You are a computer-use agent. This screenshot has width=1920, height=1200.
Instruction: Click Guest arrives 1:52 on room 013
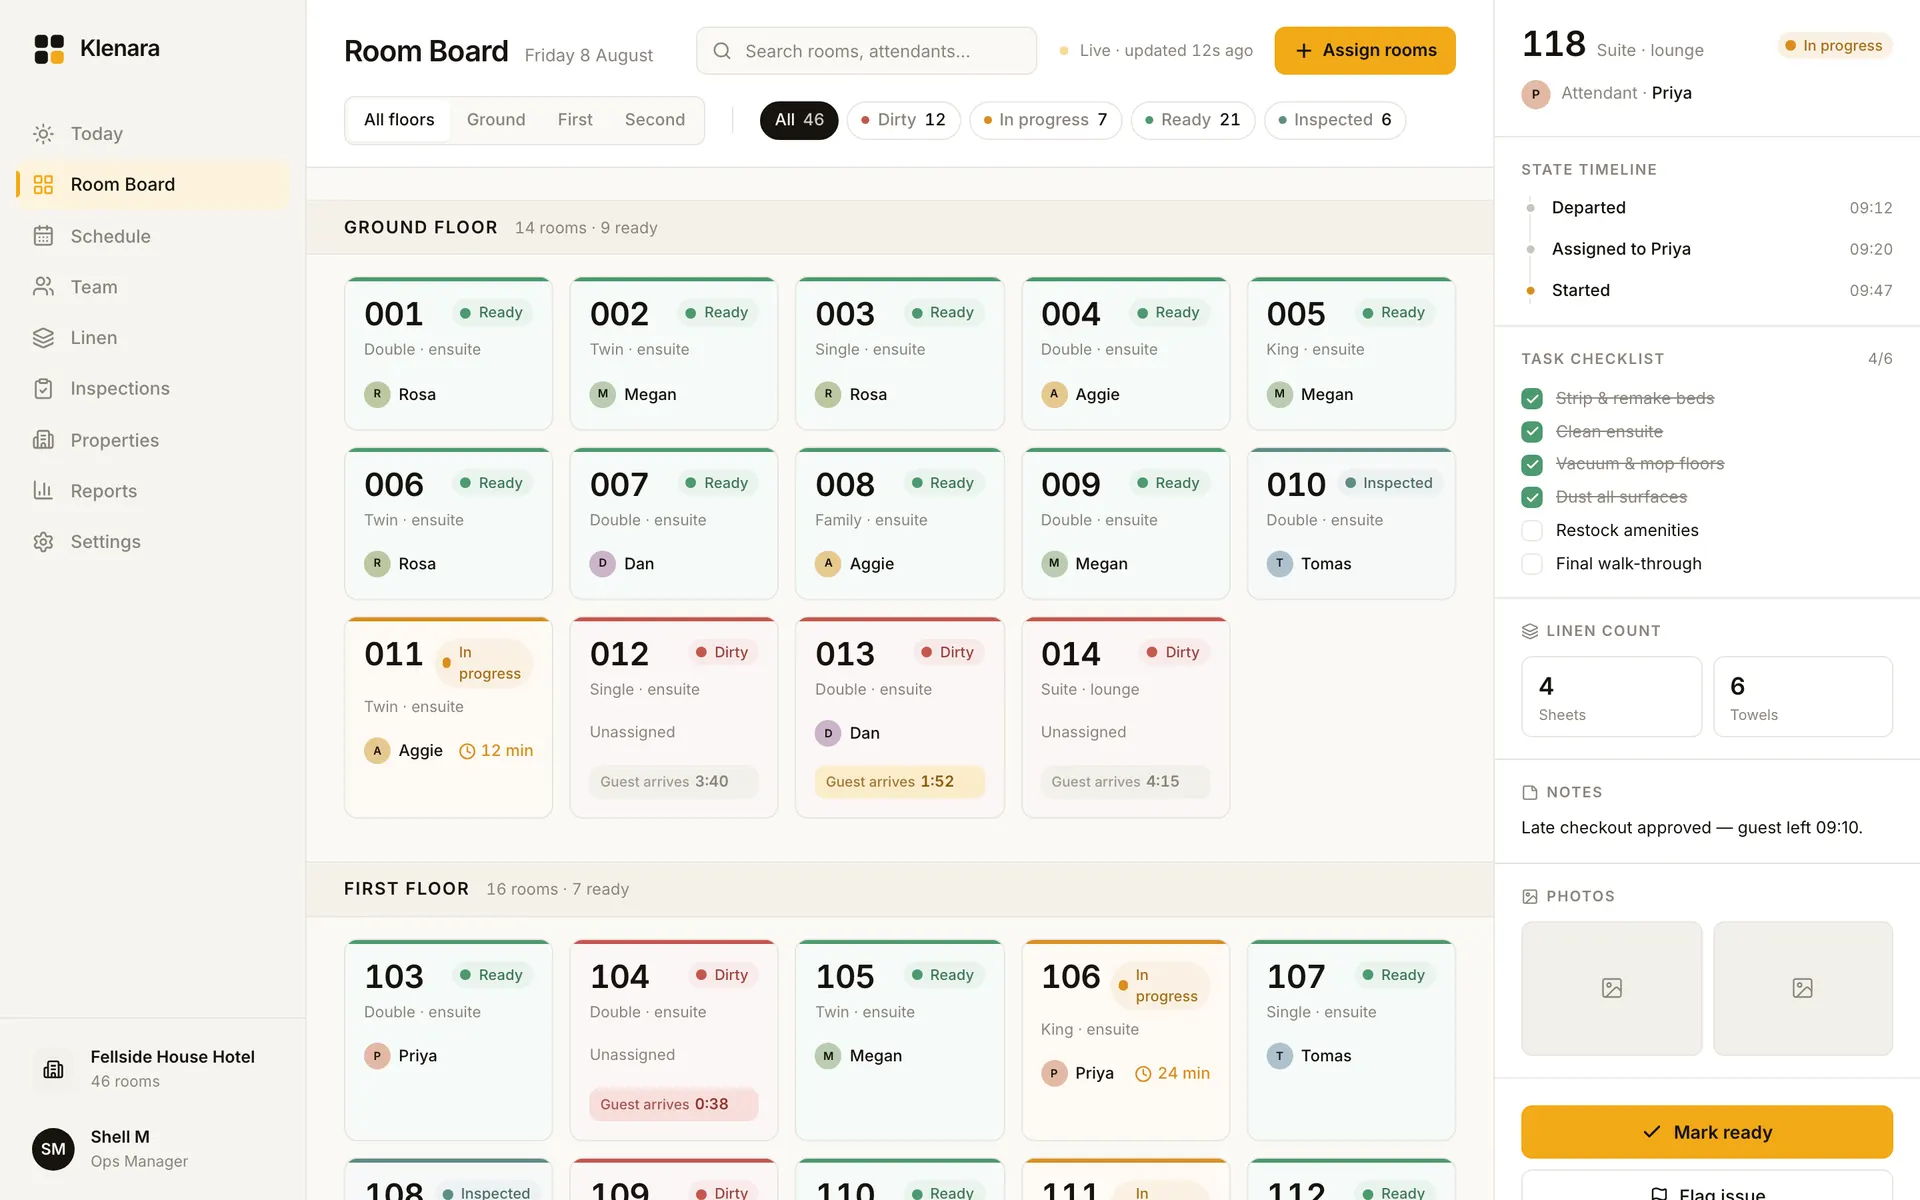[900, 782]
